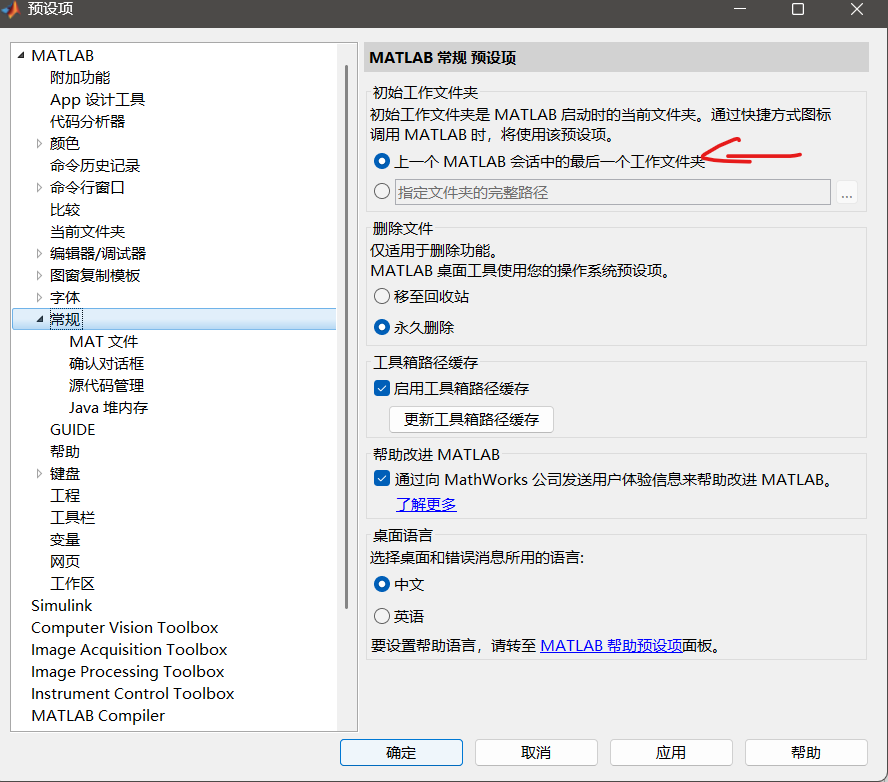Toggle send user experience info checkbox

click(x=382, y=478)
